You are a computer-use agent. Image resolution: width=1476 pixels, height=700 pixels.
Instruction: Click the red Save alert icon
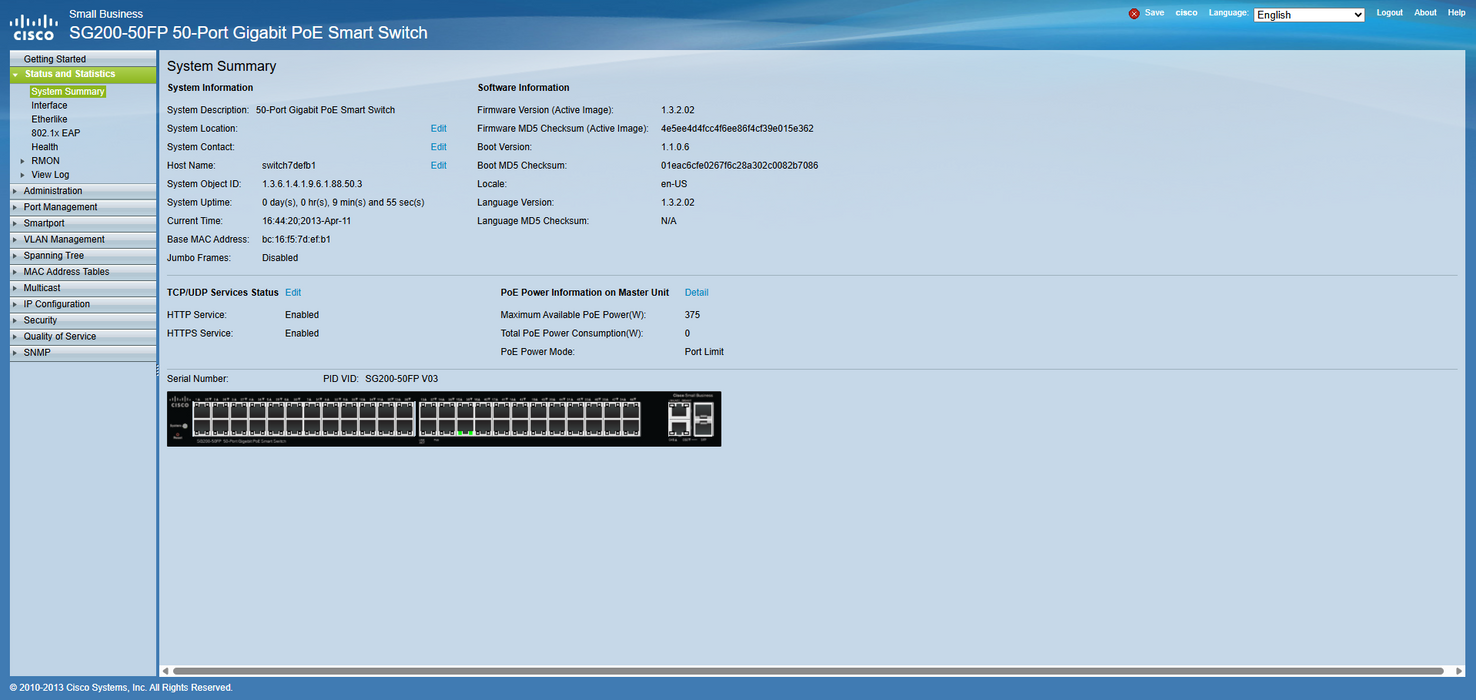[x=1134, y=14]
